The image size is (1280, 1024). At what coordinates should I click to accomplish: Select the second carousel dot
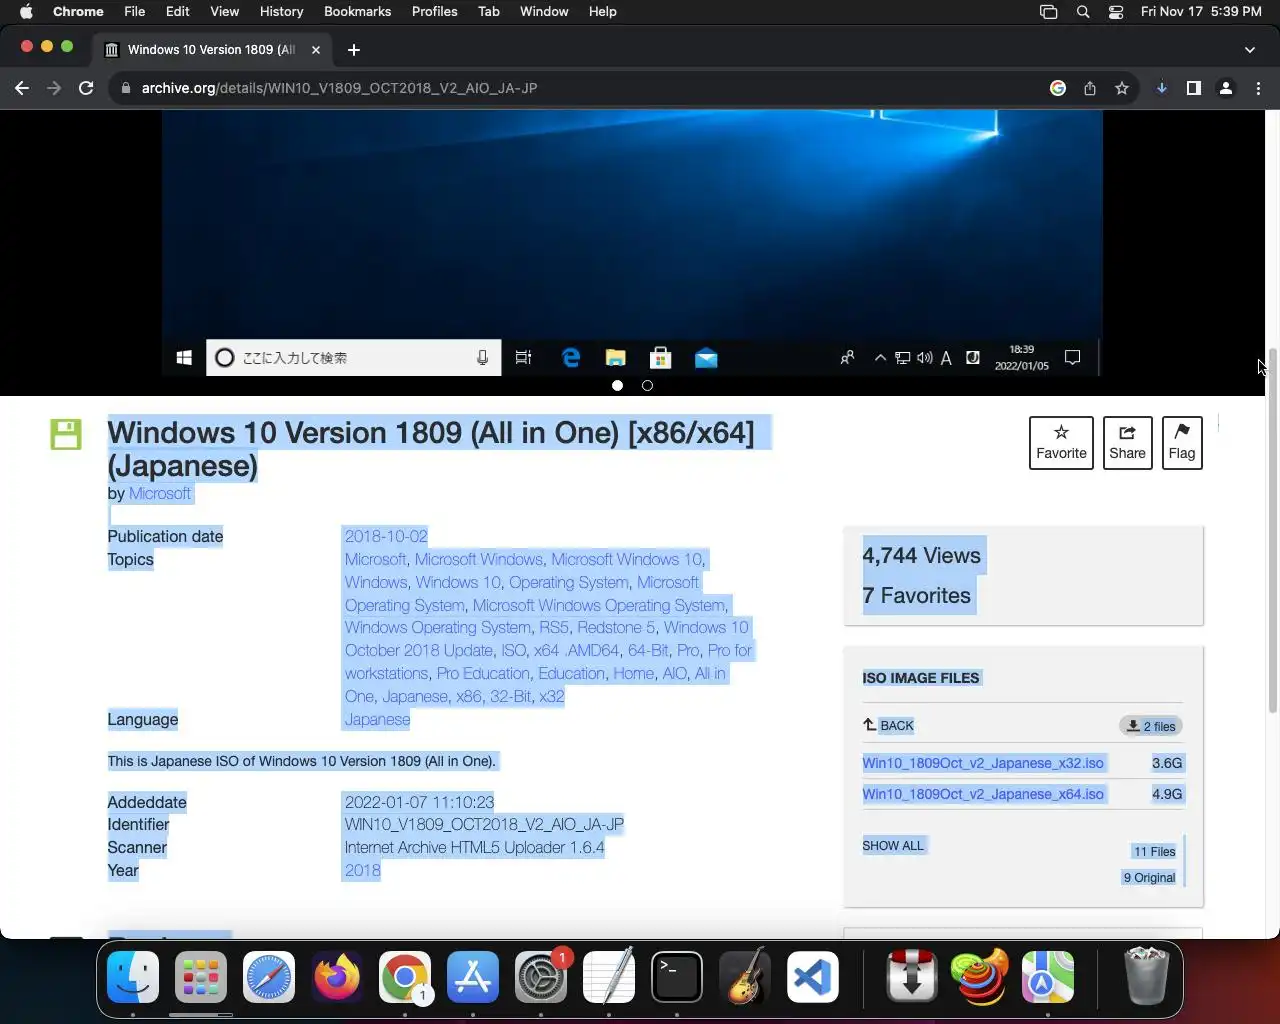coord(647,385)
